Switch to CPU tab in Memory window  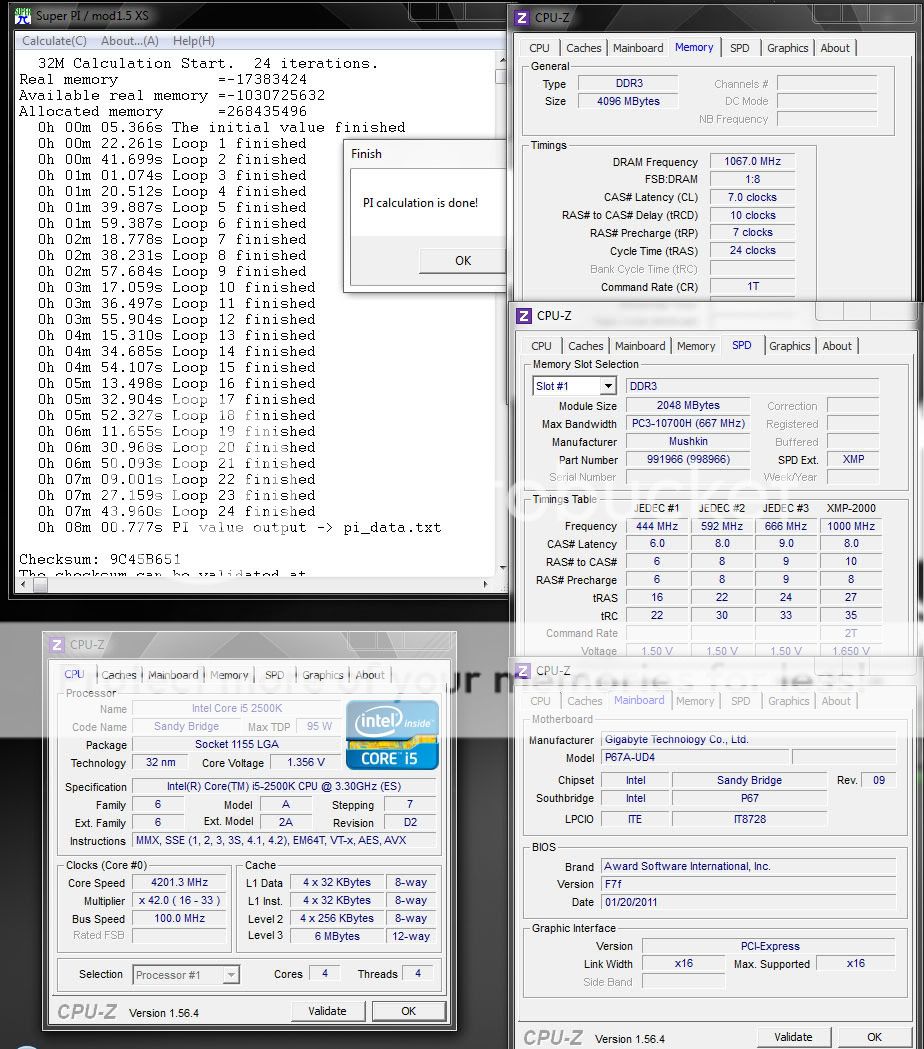(x=539, y=48)
